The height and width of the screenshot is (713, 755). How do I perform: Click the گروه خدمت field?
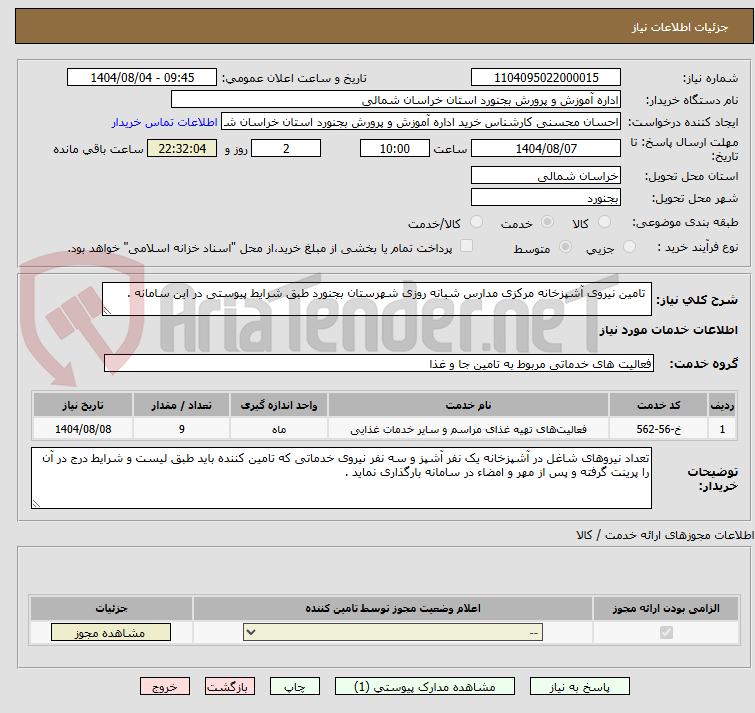[x=379, y=363]
